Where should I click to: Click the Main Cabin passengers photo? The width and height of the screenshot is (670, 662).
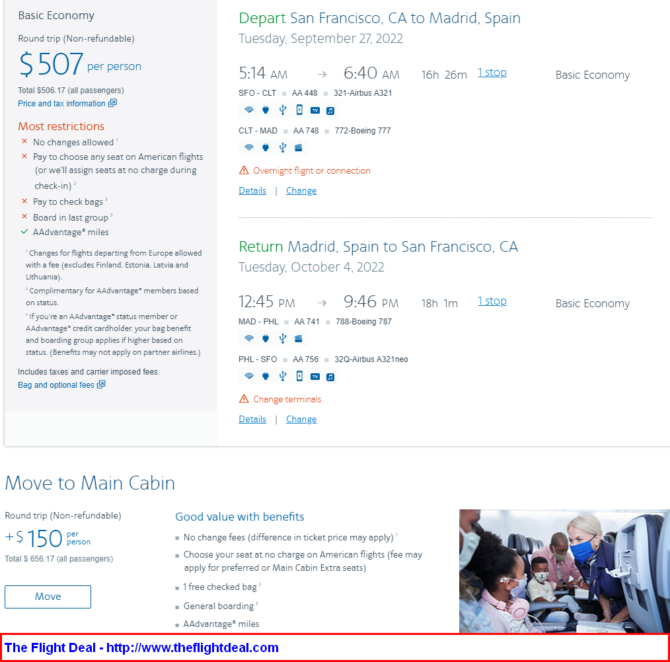(564, 571)
